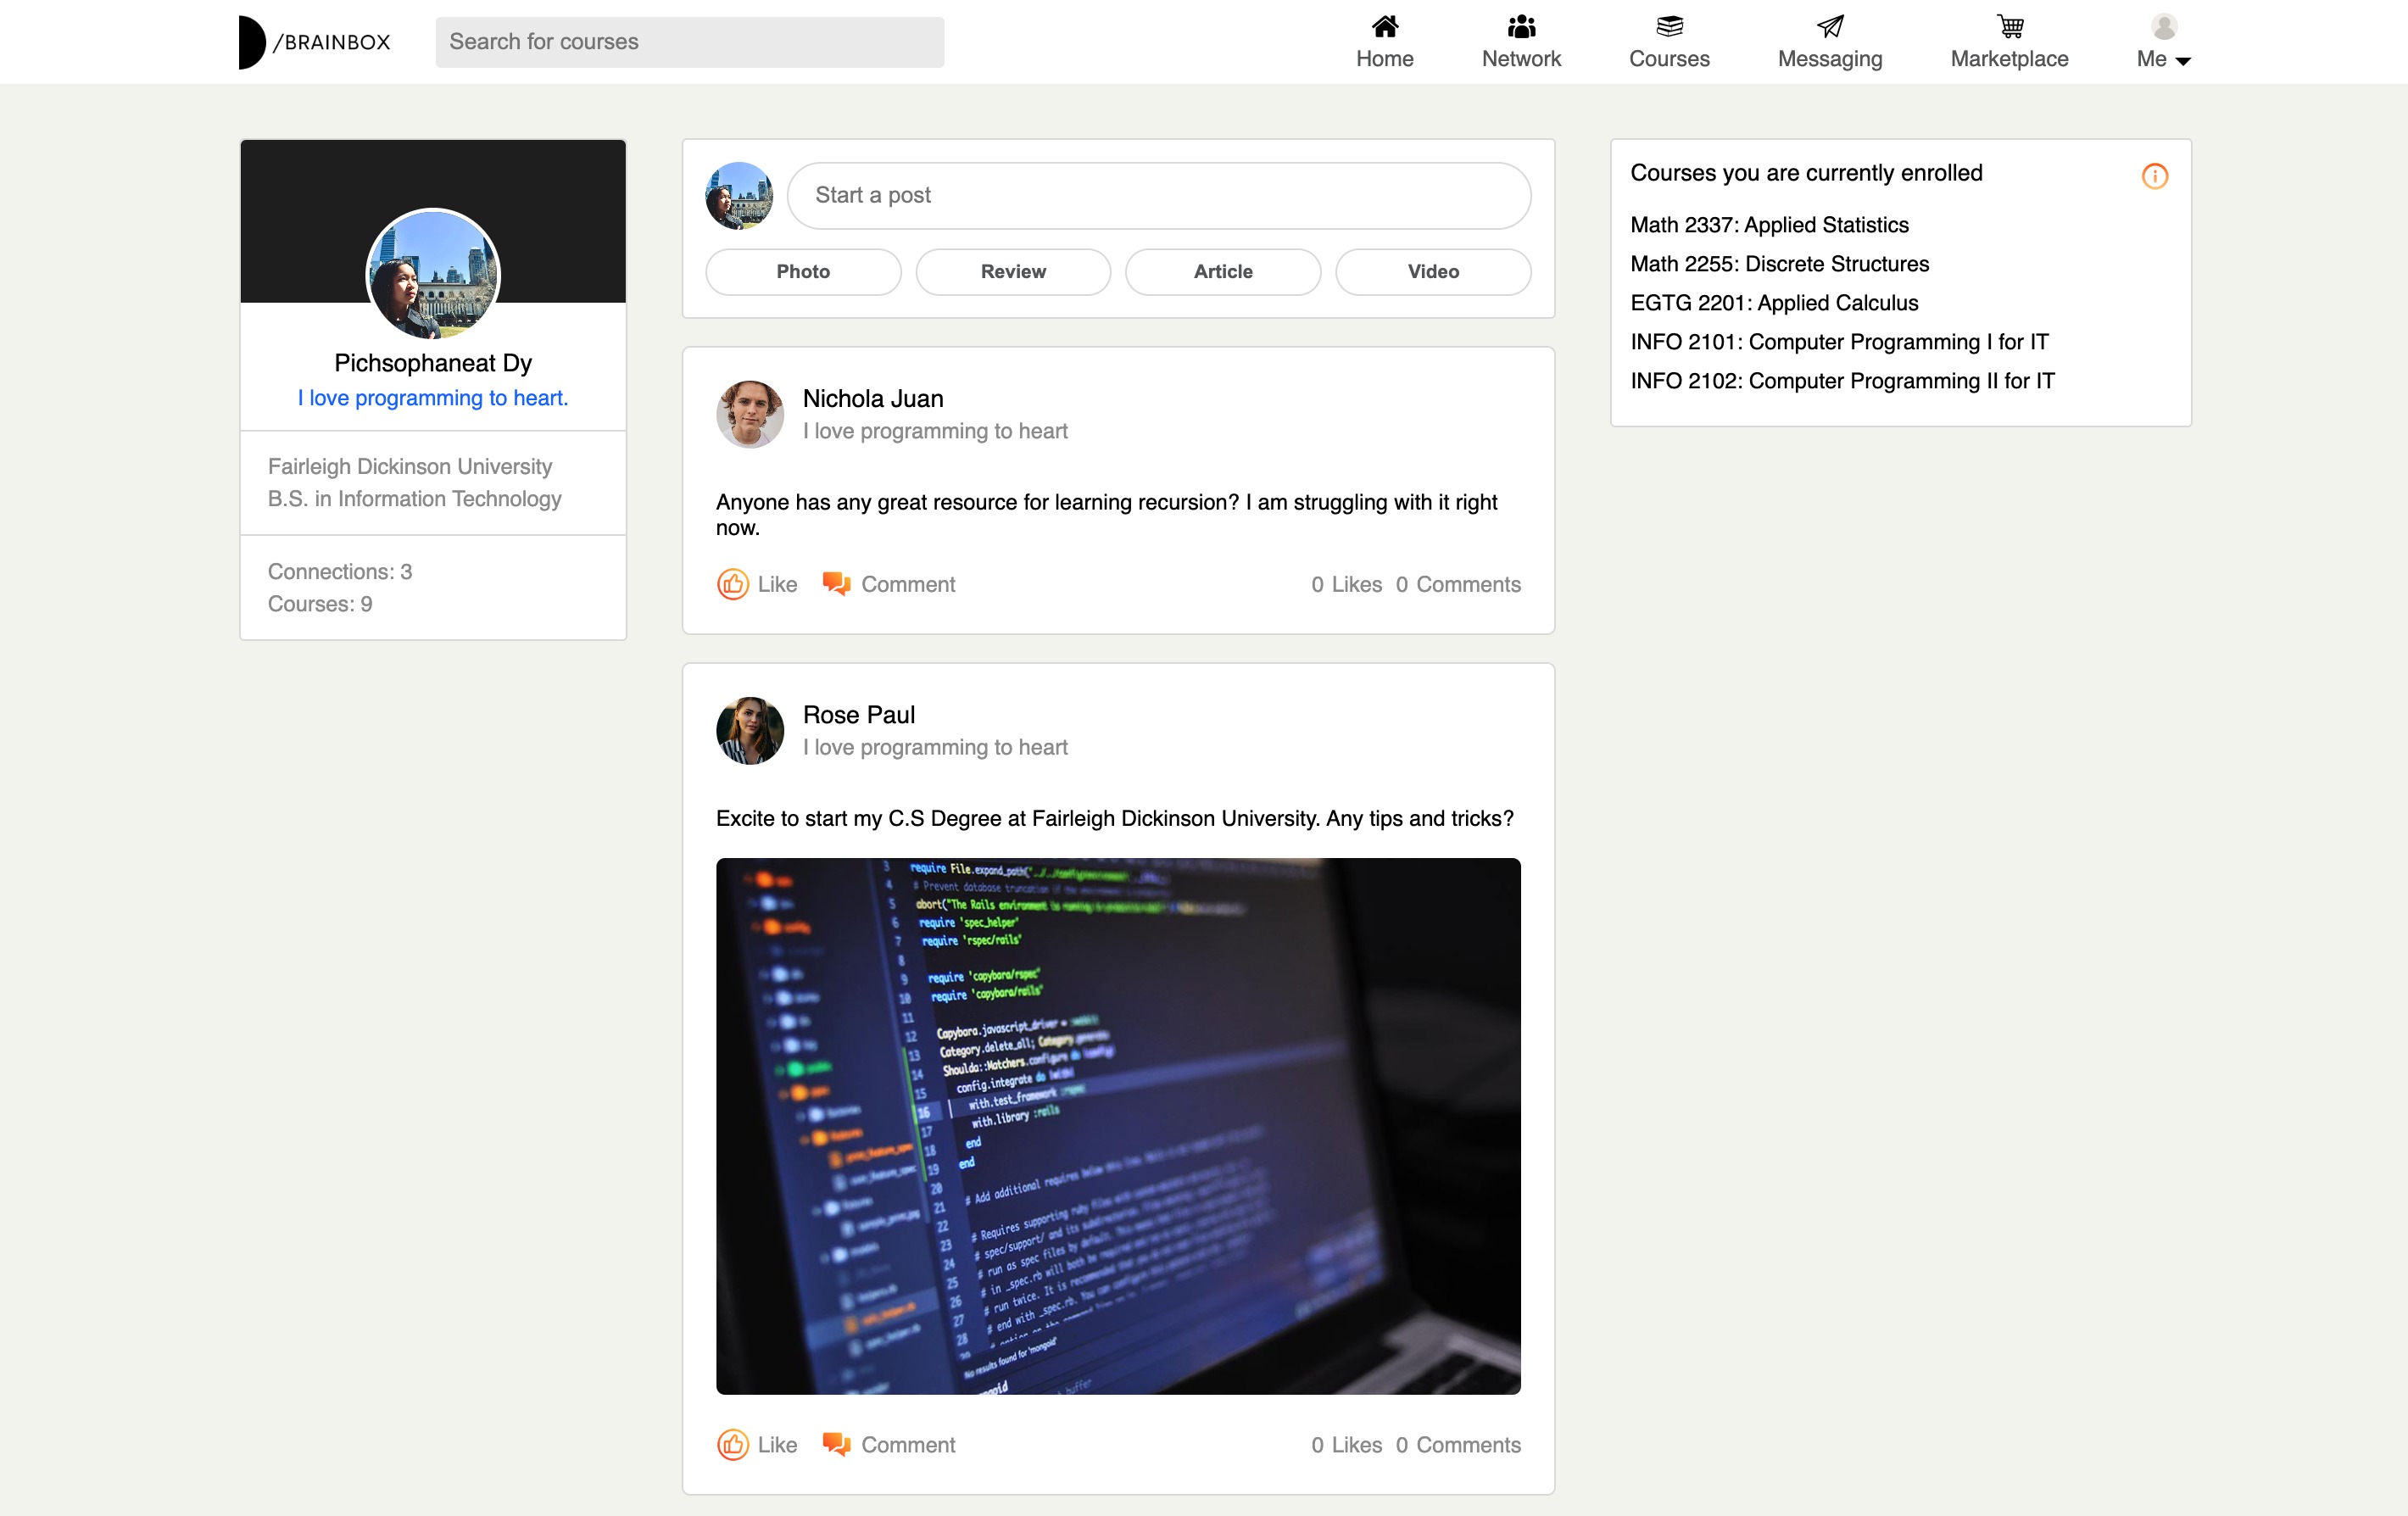Open the Math 2337 Applied Statistics course

click(1769, 225)
